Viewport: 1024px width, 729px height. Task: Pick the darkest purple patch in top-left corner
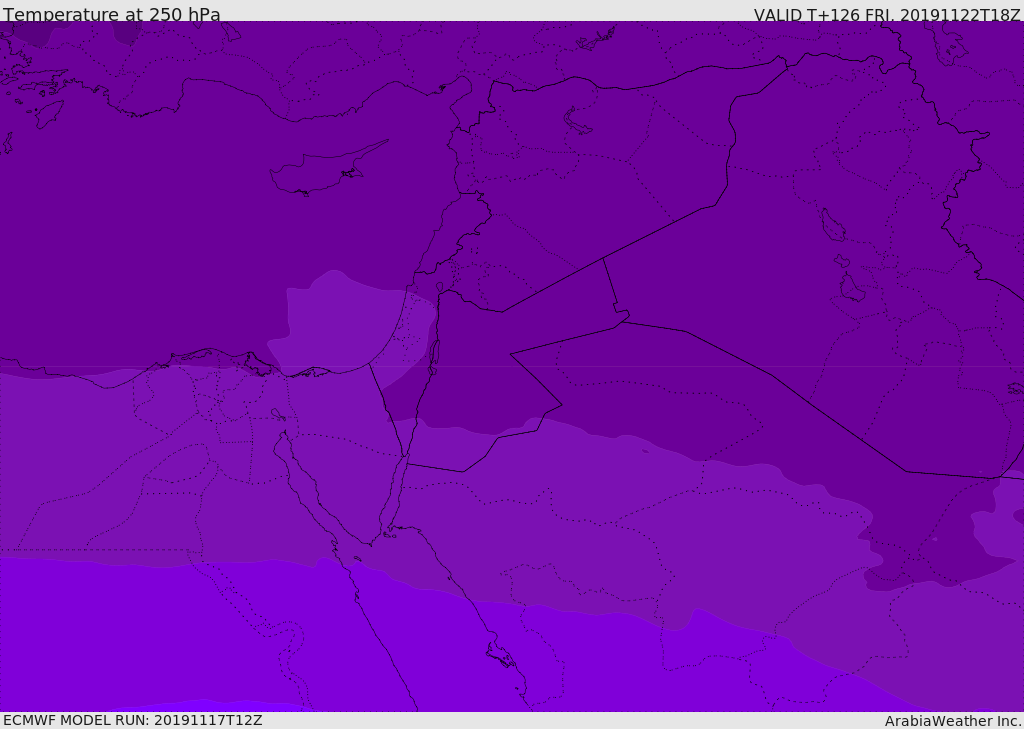(x=32, y=34)
